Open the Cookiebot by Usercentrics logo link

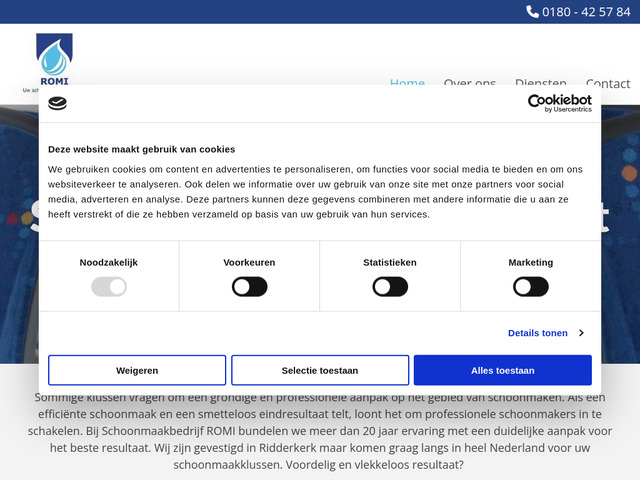[559, 103]
